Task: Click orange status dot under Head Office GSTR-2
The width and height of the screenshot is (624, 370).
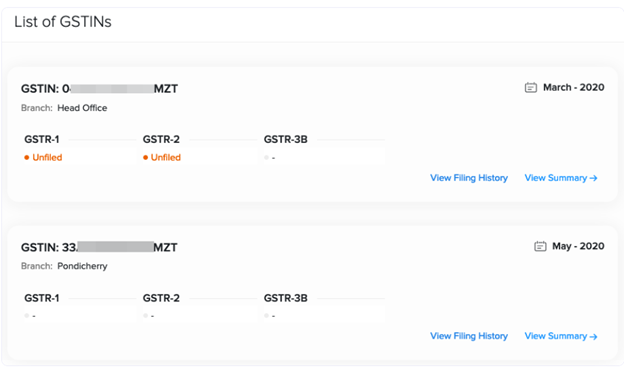Action: click(x=145, y=158)
